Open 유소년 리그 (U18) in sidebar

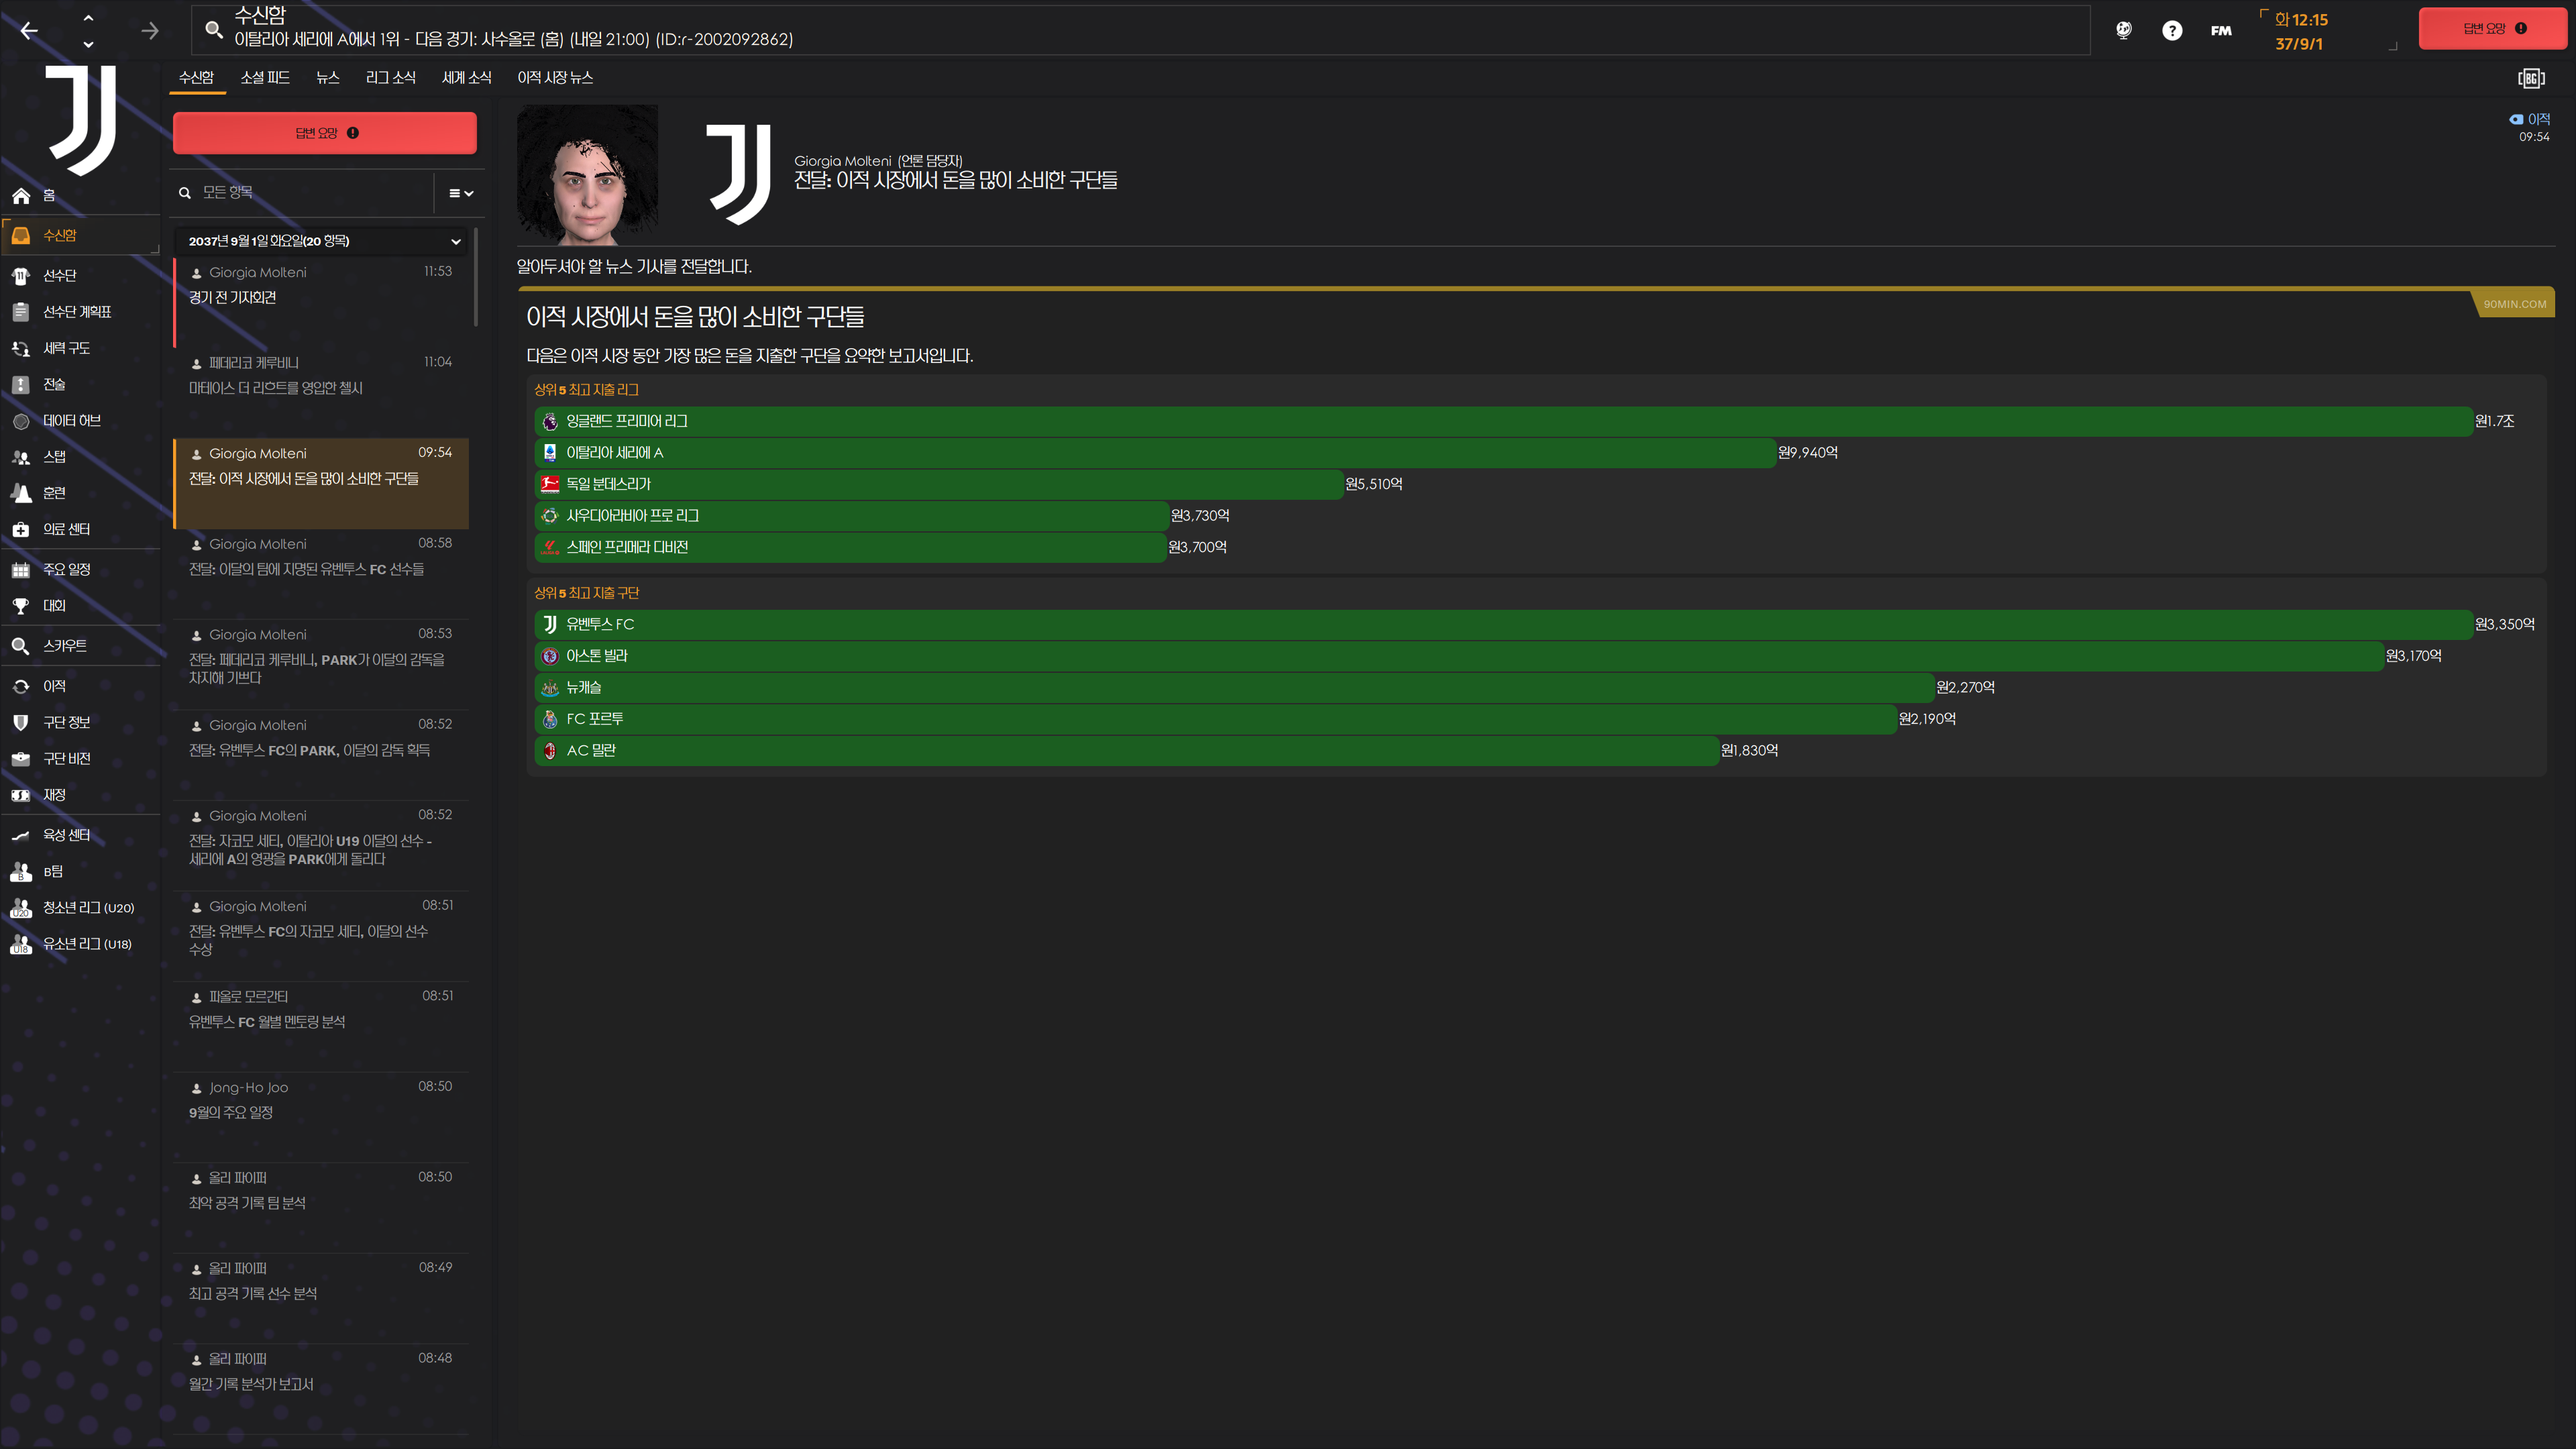pos(80,944)
